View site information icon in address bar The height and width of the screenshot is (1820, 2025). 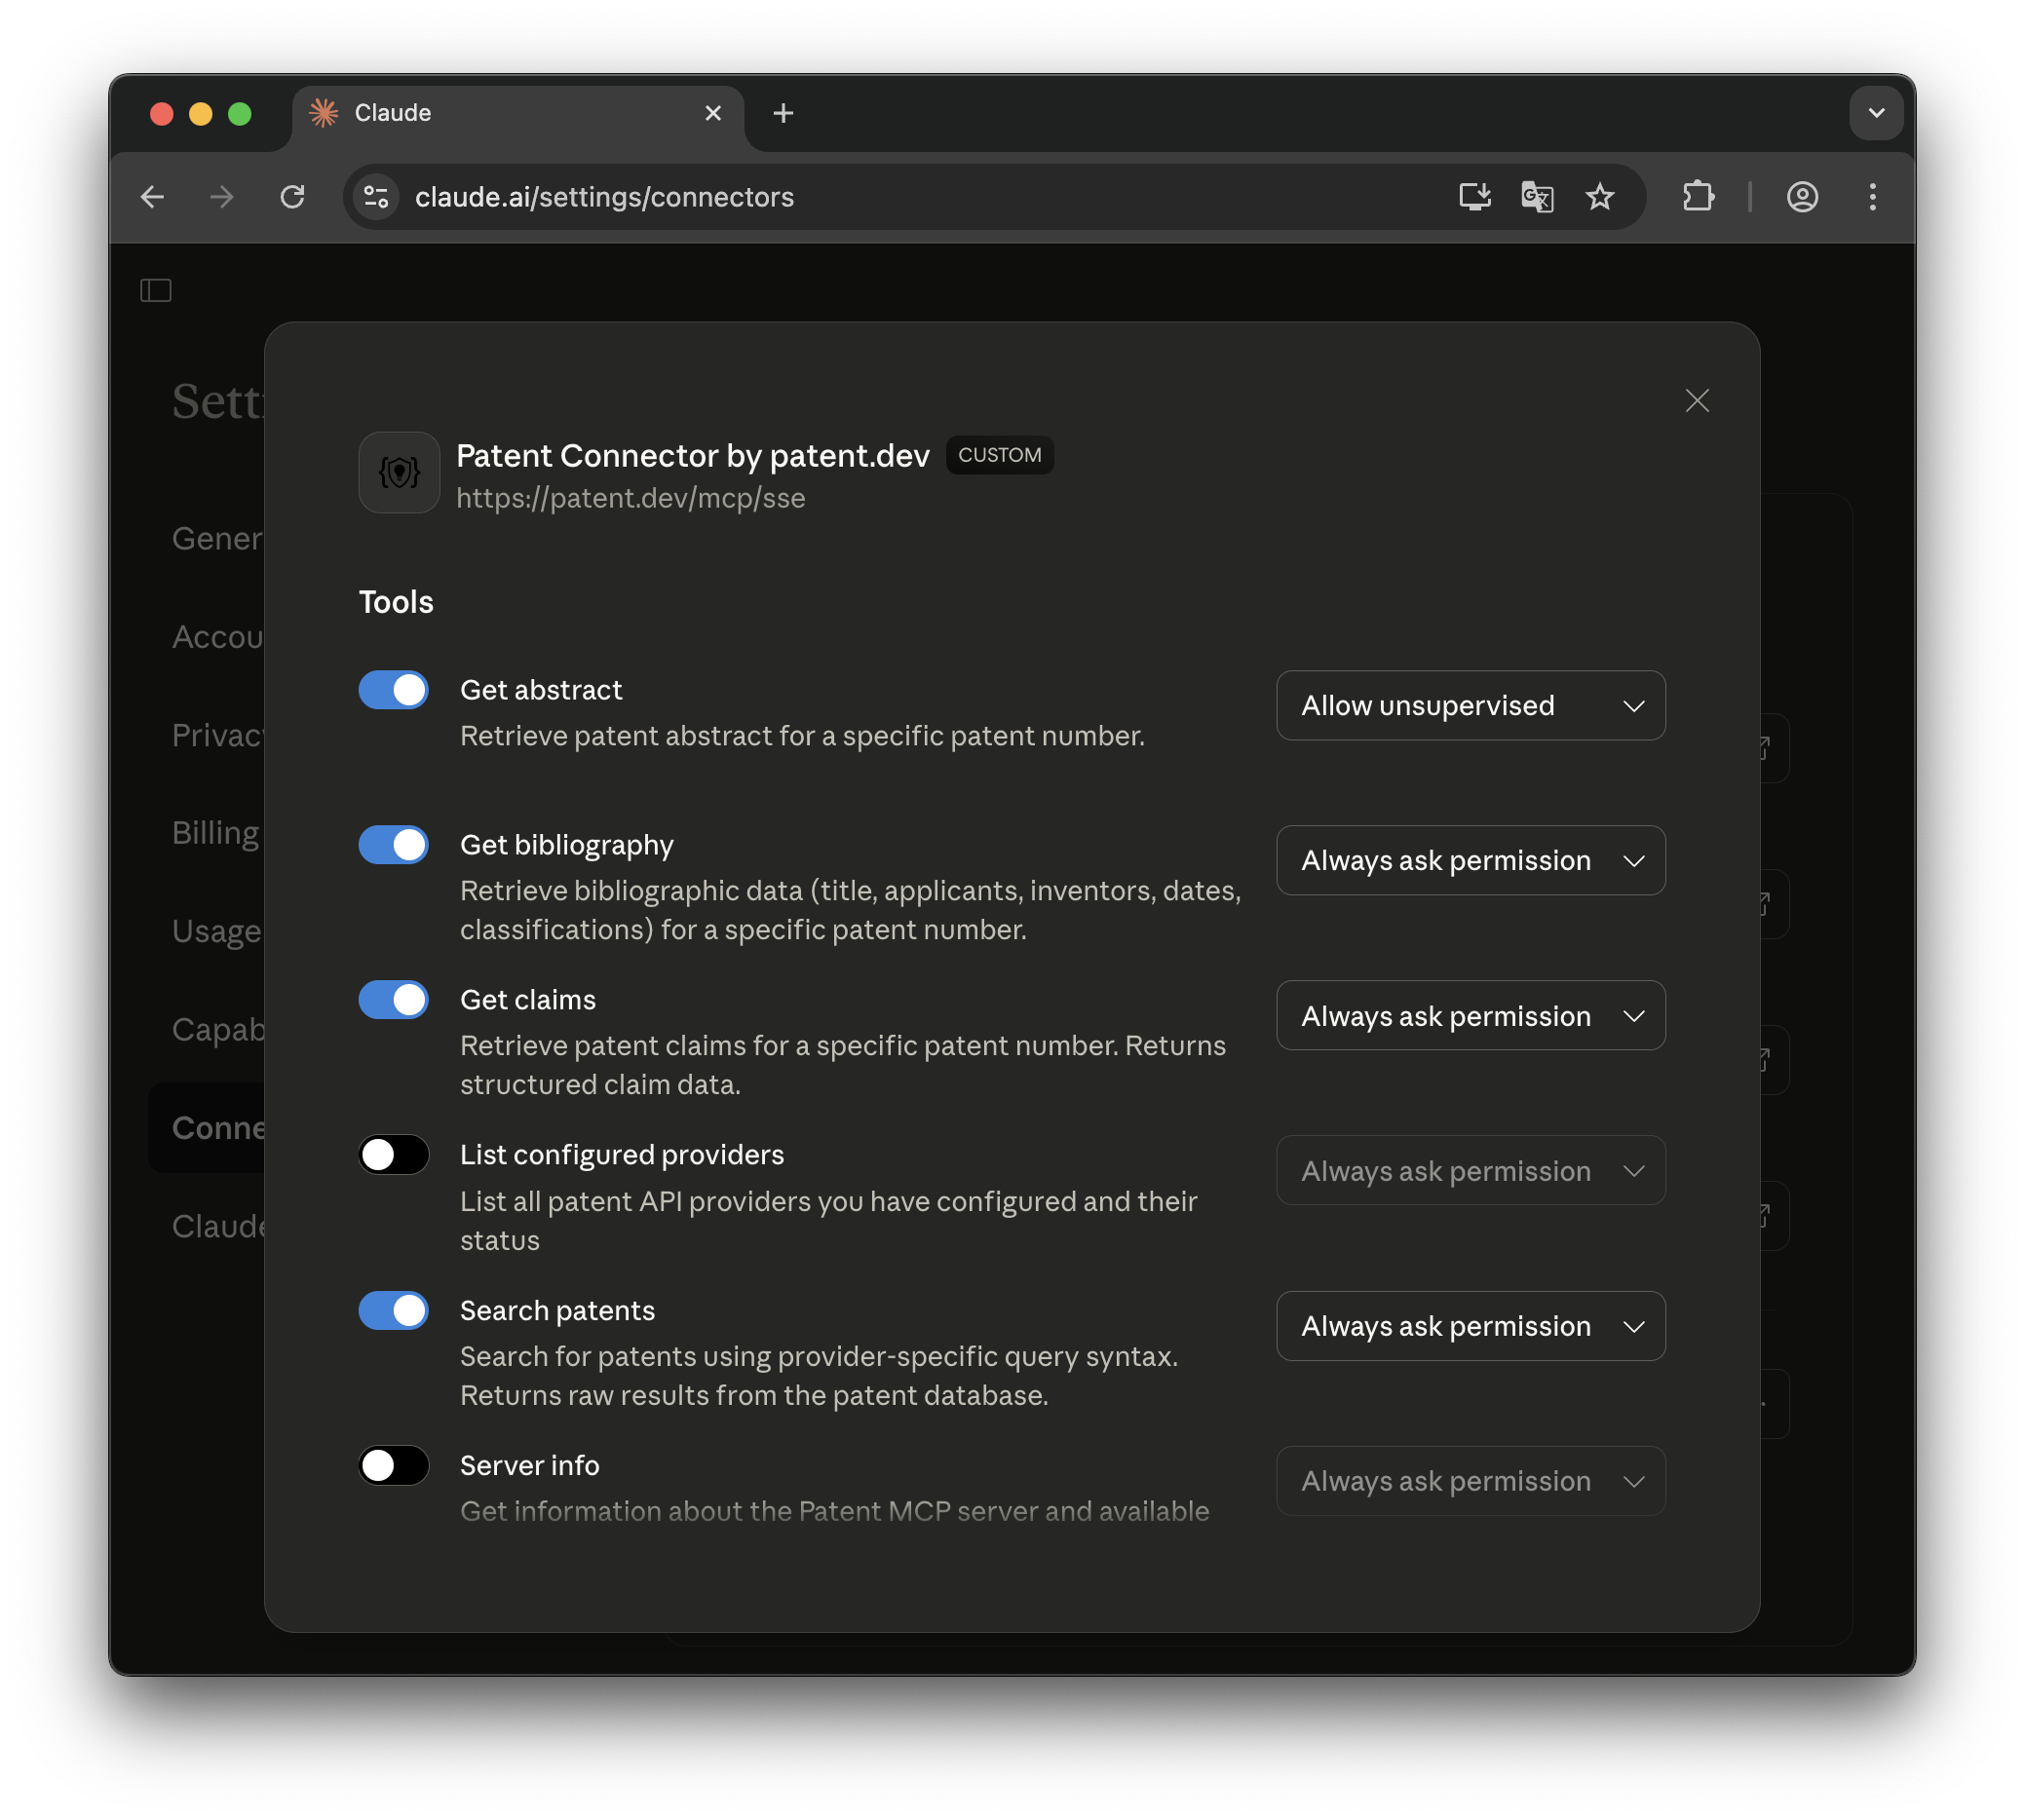tap(376, 197)
